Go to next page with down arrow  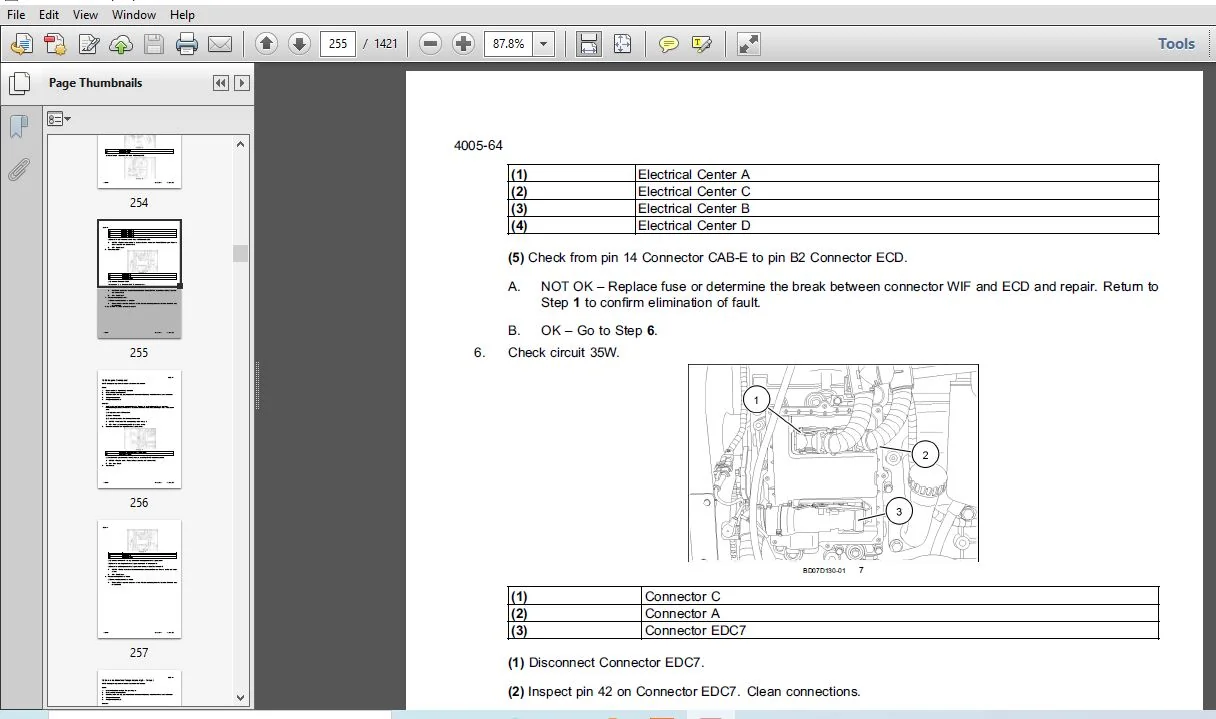[299, 44]
